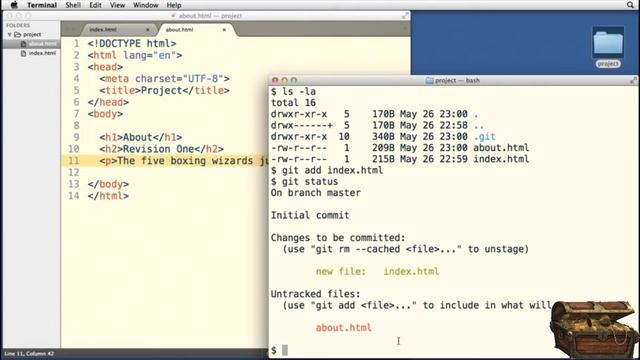
Task: Toggle fullscreen on terminal window
Action: pos(633,80)
